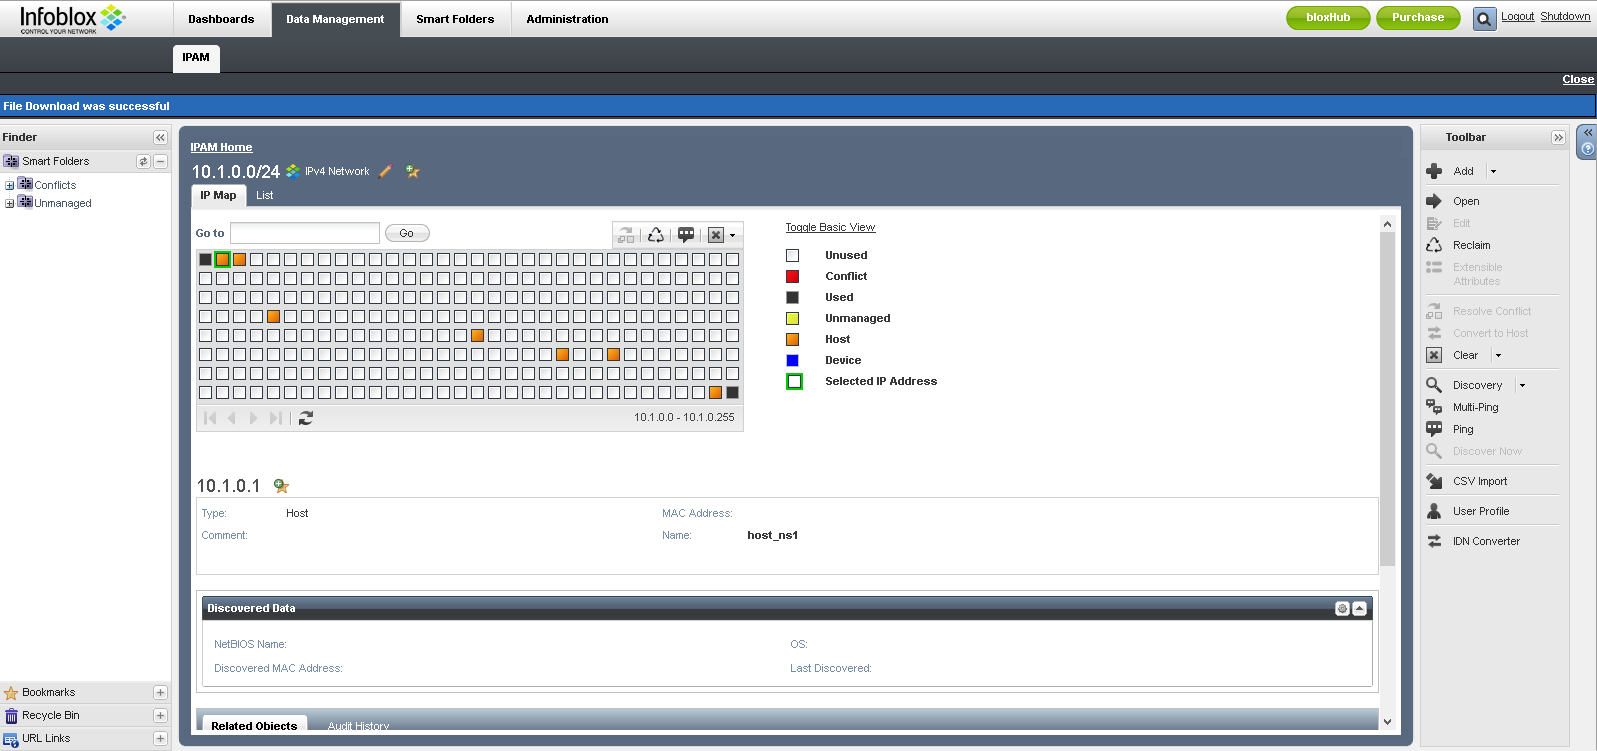Collapse the Toolbar panel
This screenshot has height=751, width=1597.
coord(1558,137)
